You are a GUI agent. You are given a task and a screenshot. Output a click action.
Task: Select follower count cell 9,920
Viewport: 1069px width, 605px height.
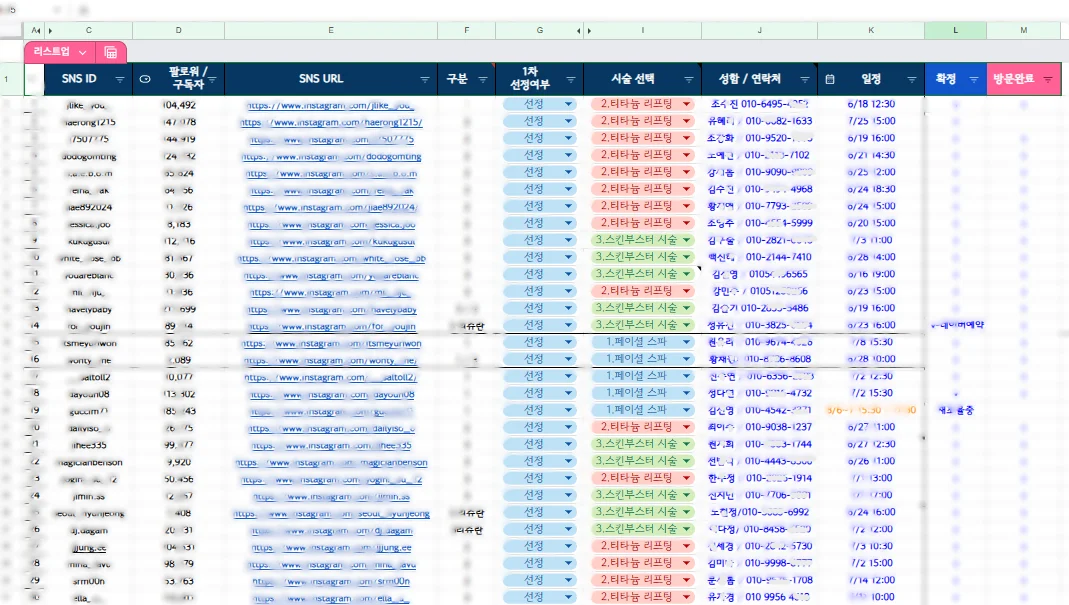[x=179, y=462]
